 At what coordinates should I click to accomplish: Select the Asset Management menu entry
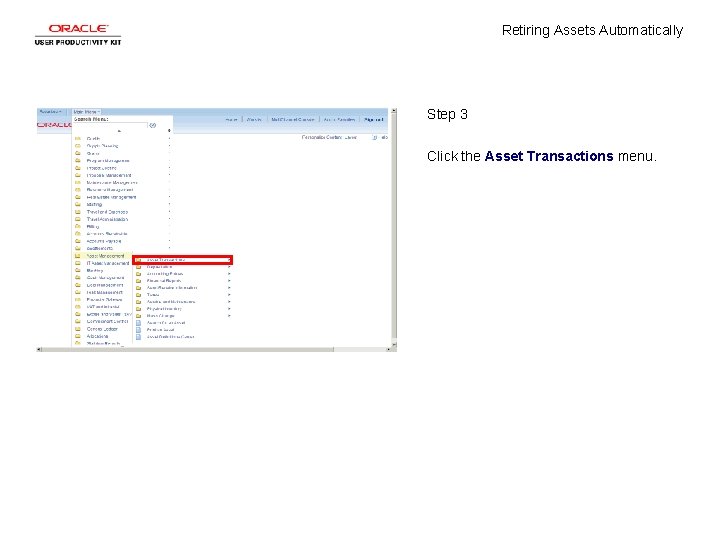click(105, 256)
